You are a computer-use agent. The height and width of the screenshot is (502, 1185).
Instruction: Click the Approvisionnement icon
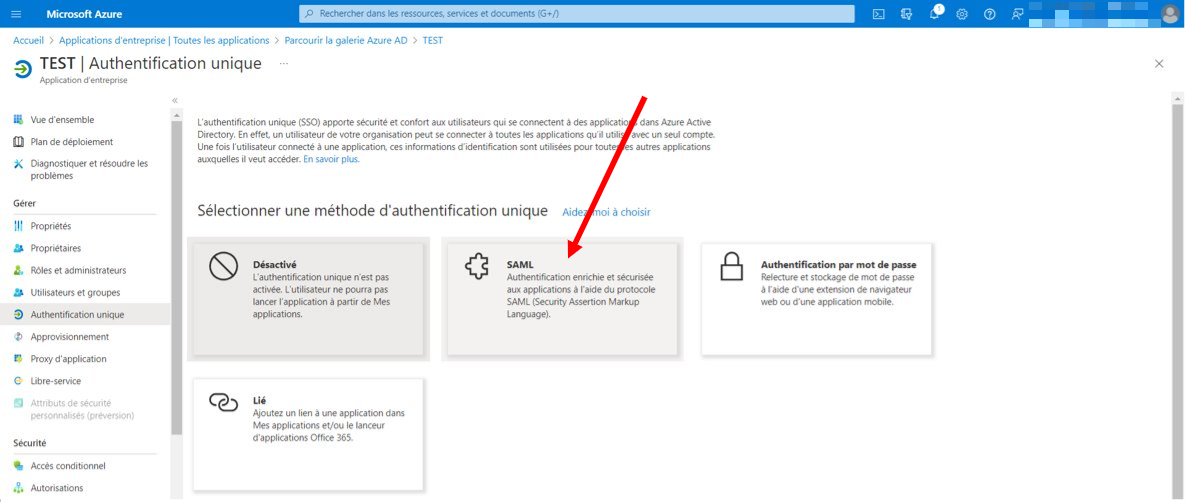pos(19,336)
